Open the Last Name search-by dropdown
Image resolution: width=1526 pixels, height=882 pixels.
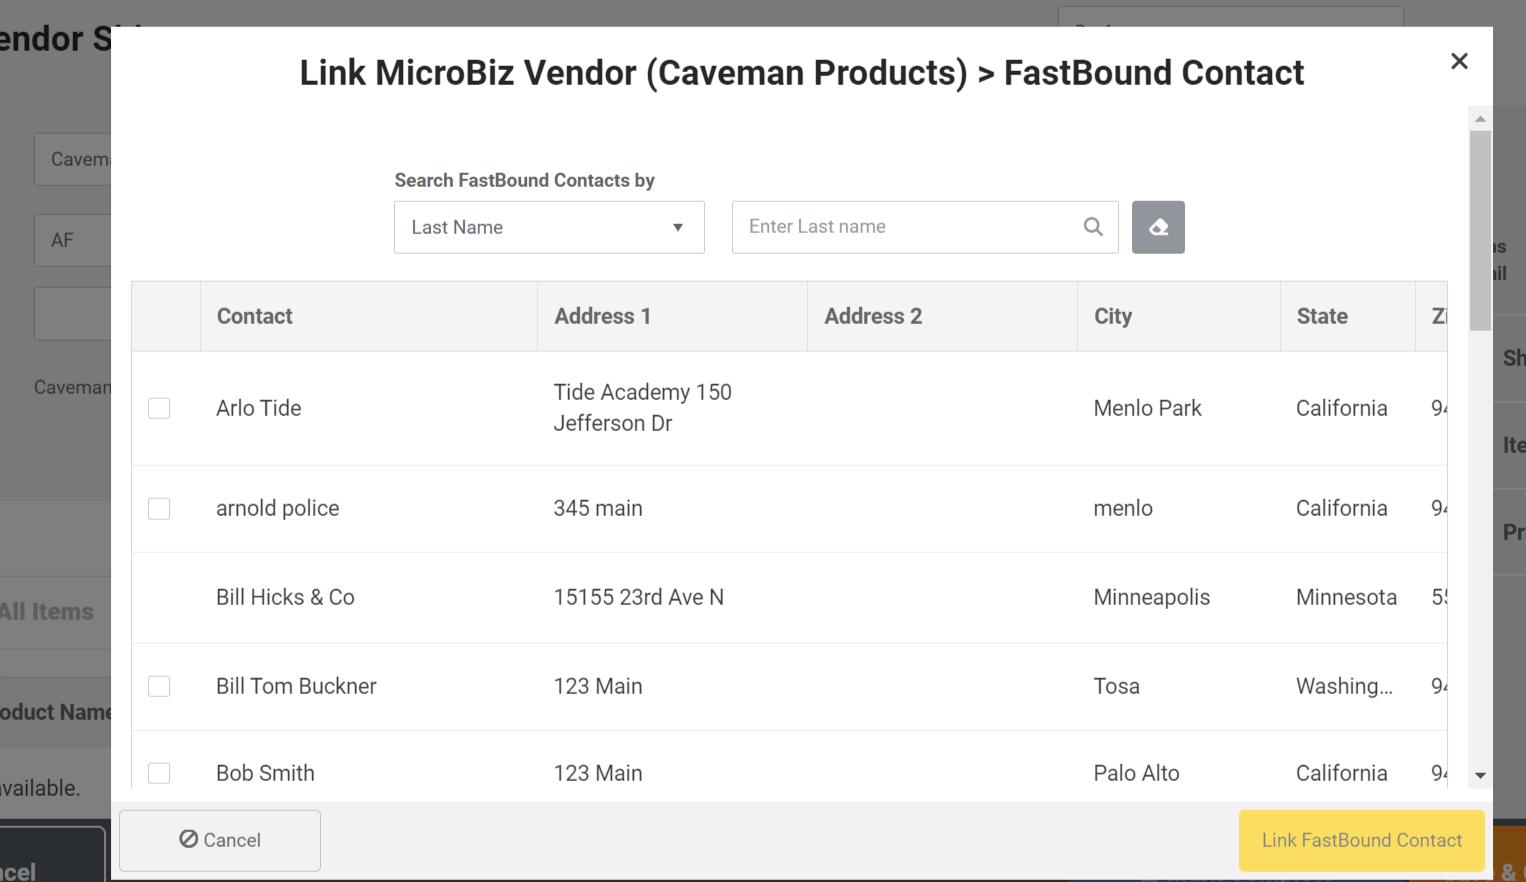pos(549,227)
